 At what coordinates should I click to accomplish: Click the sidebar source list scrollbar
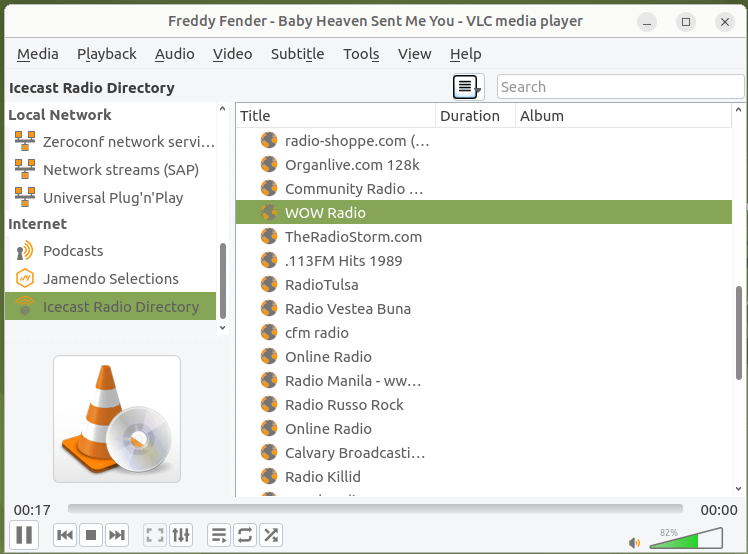coord(222,281)
